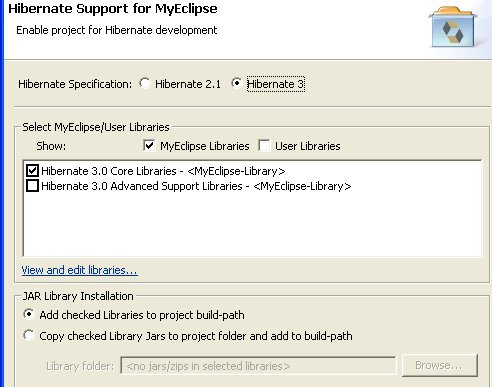Choose Add checked Libraries to project build-path
The height and width of the screenshot is (387, 492).
29,314
